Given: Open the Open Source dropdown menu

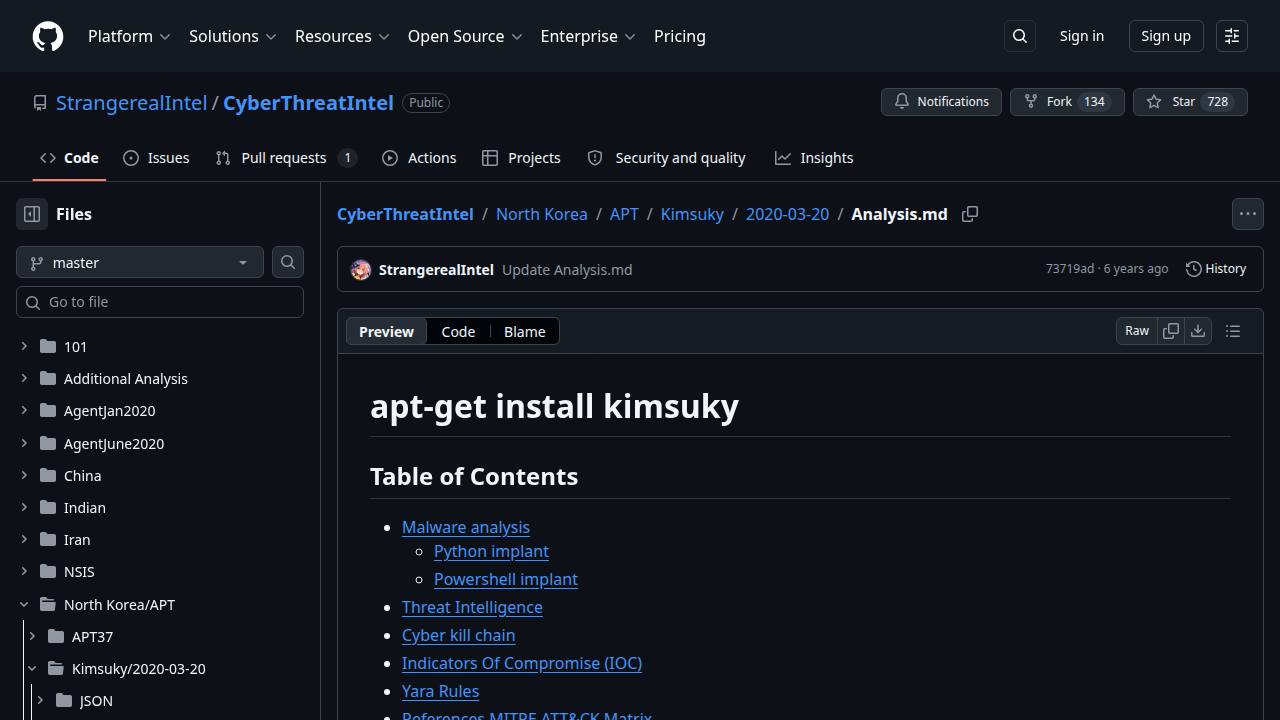Looking at the screenshot, I should pos(465,36).
